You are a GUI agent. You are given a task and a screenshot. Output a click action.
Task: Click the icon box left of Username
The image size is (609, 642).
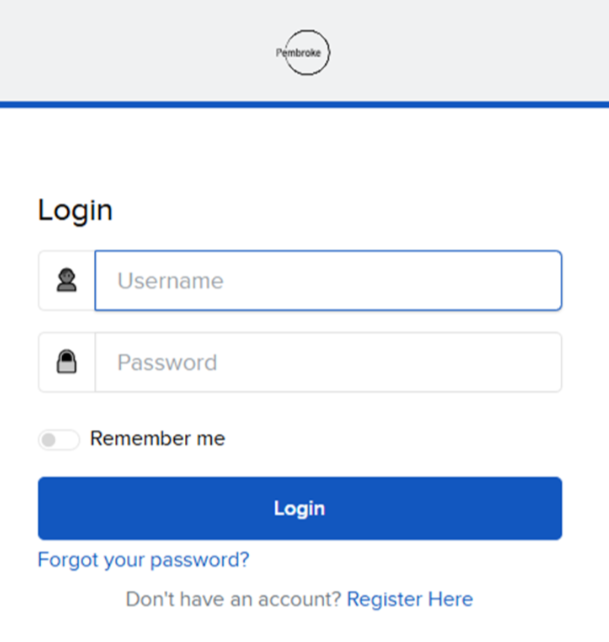(66, 280)
